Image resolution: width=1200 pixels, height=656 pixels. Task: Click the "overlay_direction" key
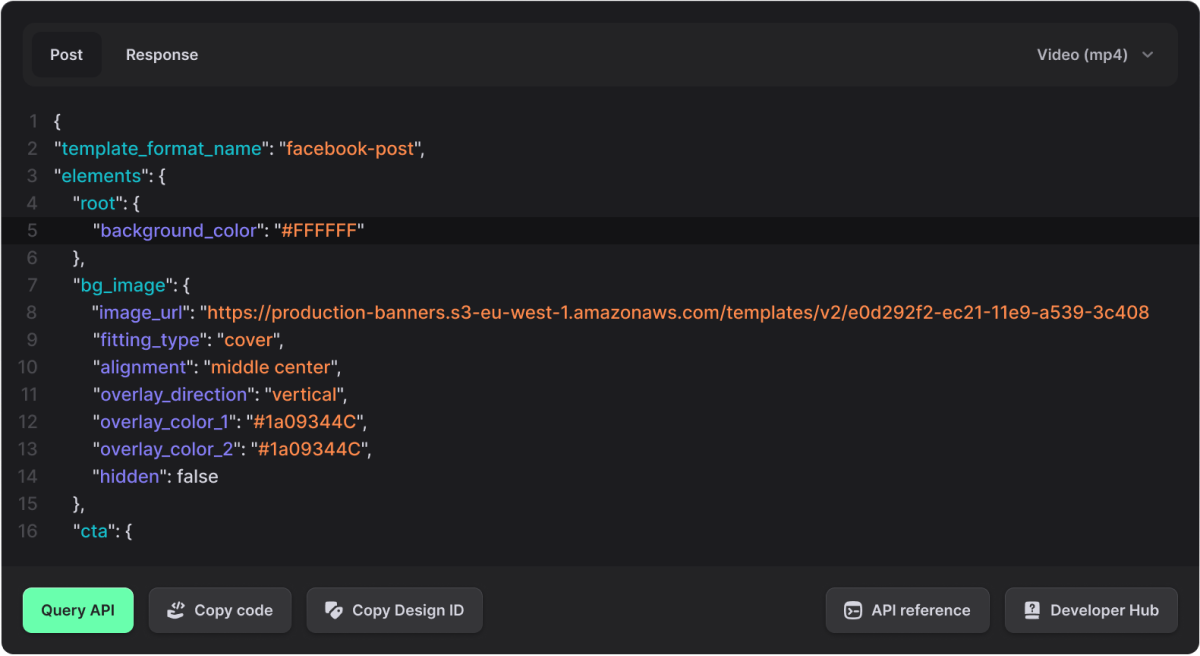[175, 395]
